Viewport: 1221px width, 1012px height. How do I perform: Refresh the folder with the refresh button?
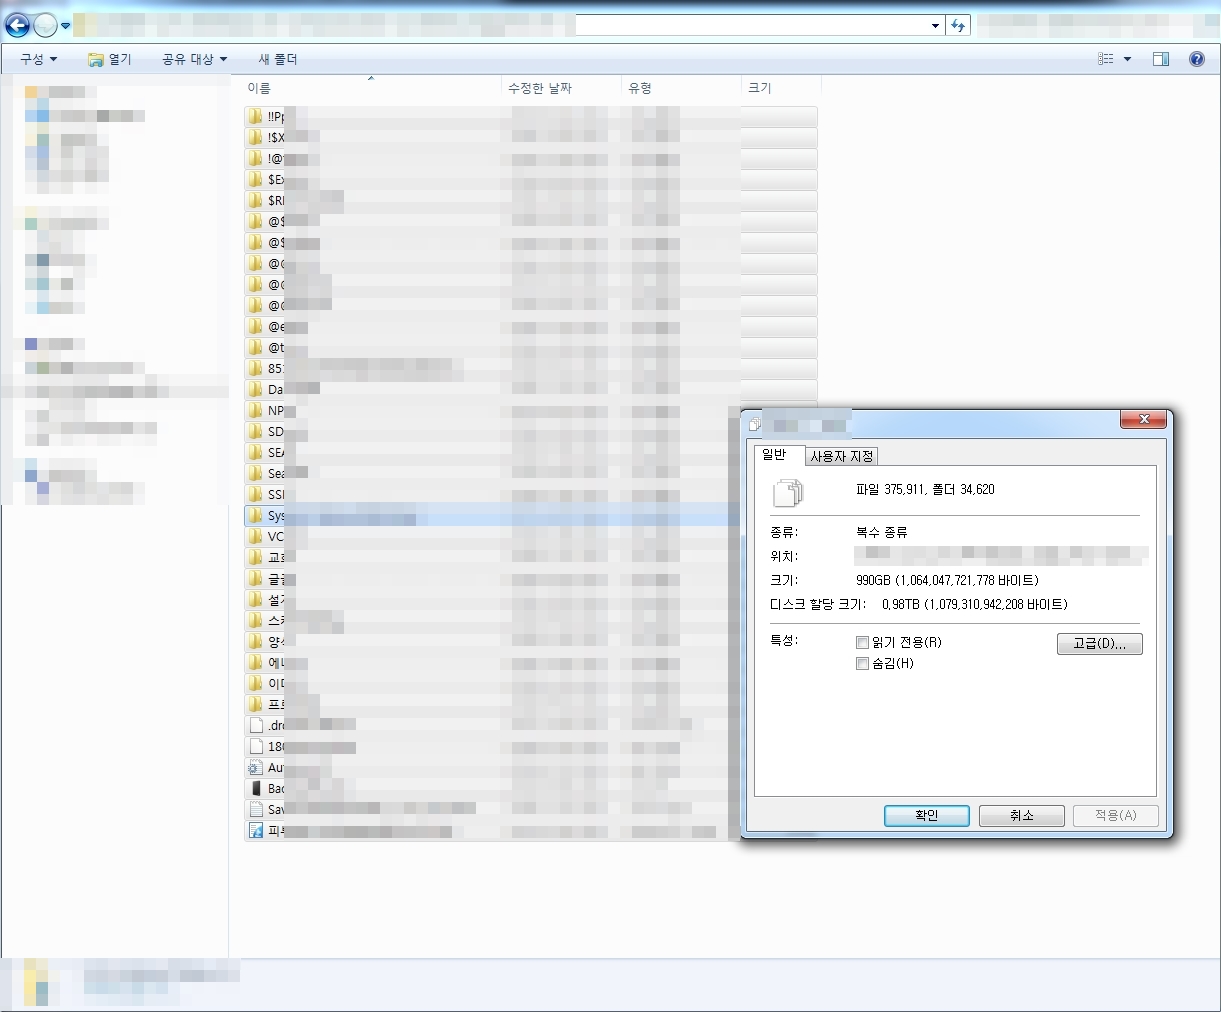[958, 26]
